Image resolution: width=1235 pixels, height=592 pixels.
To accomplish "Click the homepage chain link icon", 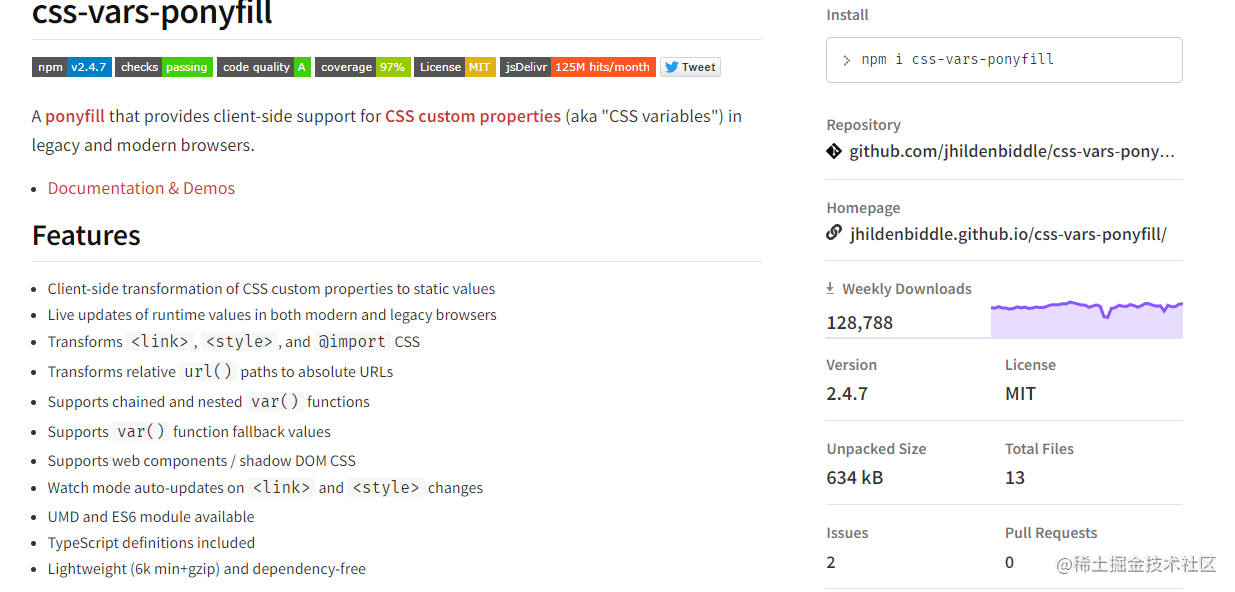I will click(834, 233).
